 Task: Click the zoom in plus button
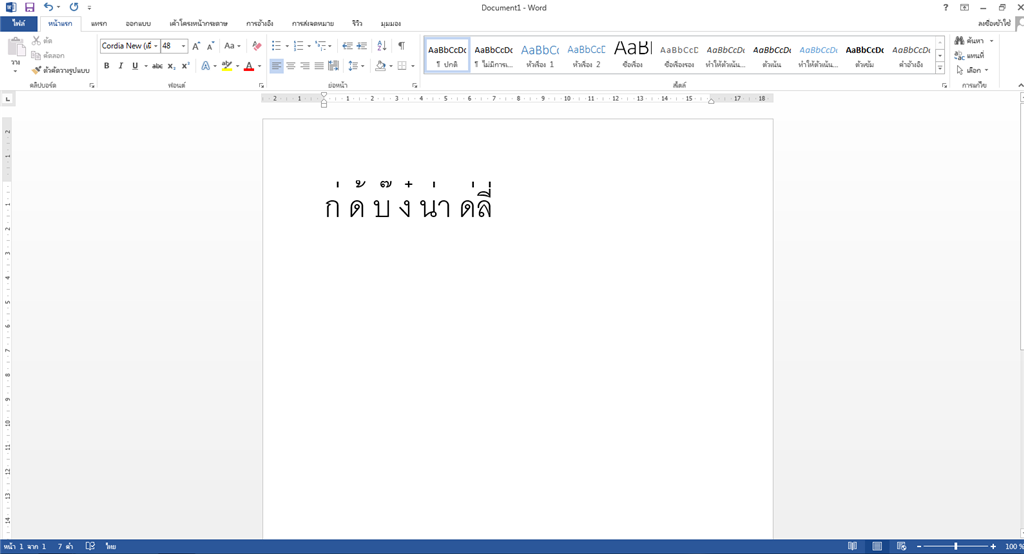(x=993, y=546)
